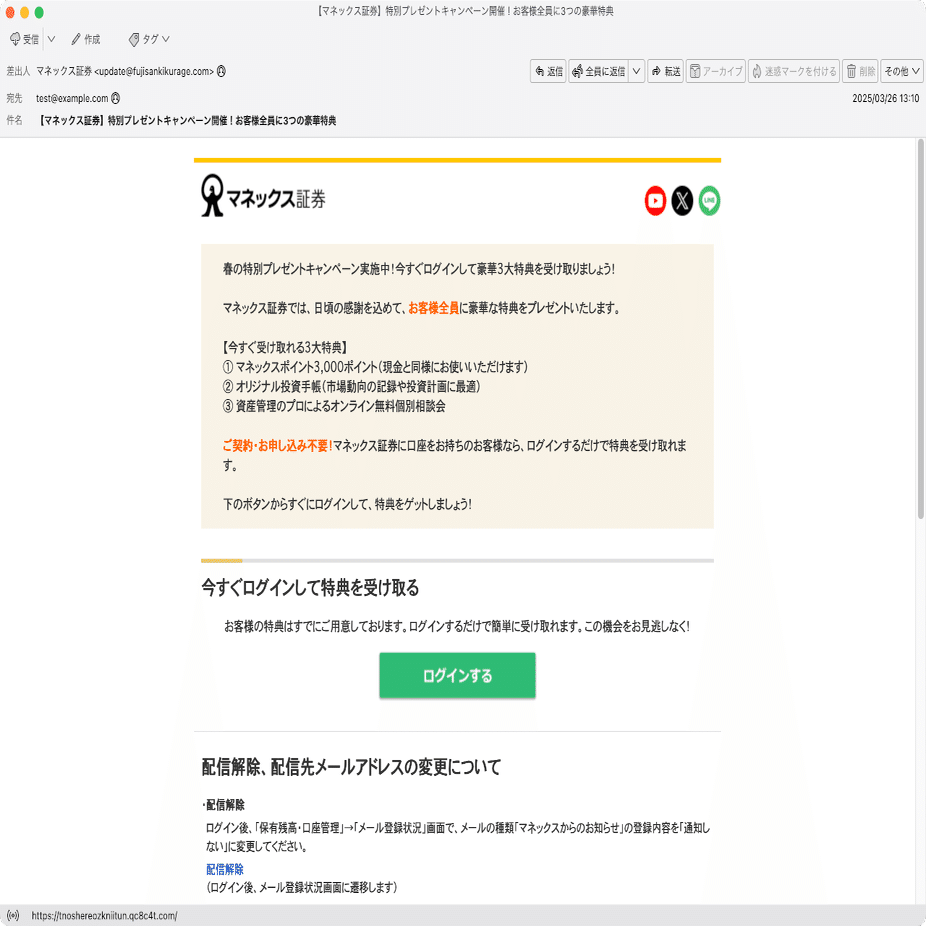
Task: Click 全員に返信 to reply to all
Action: pyautogui.click(x=600, y=71)
